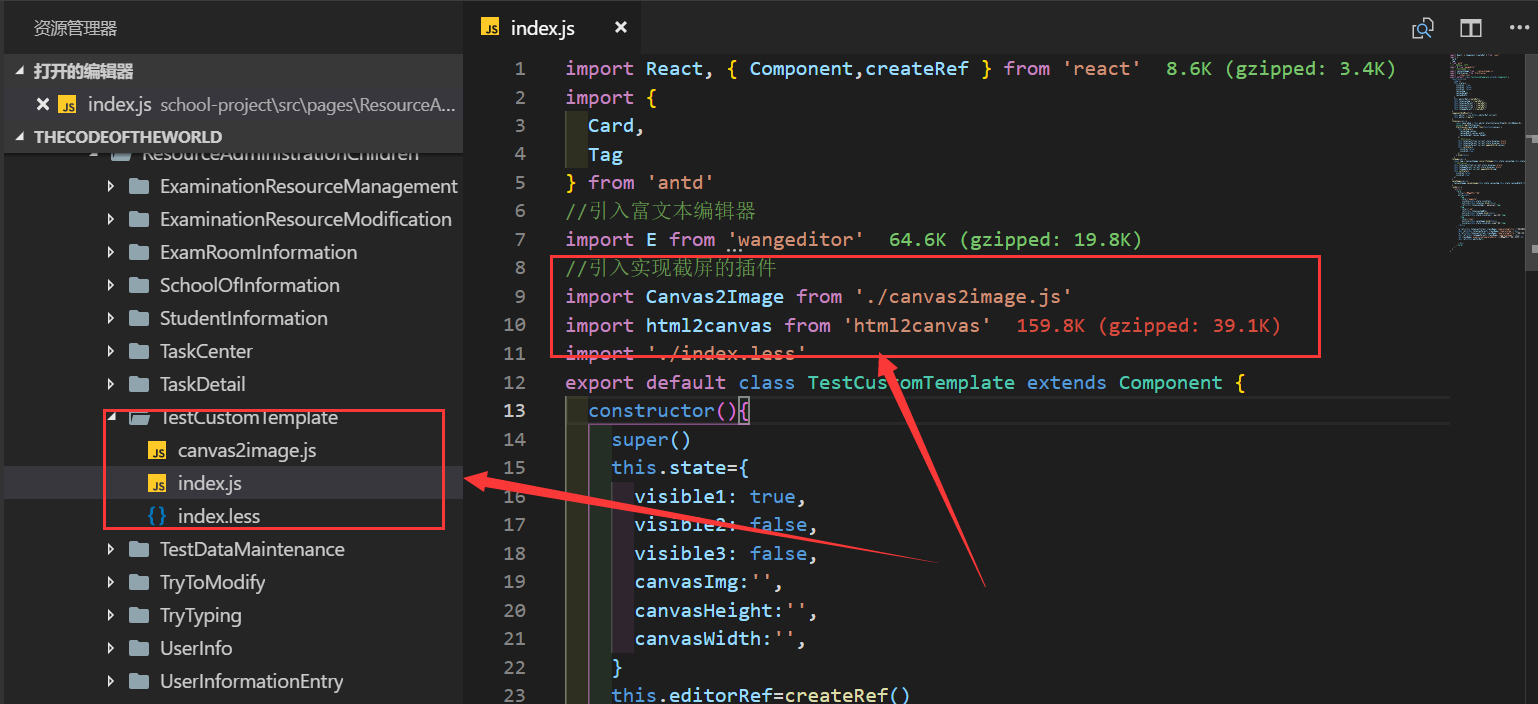Split the editor with the layout icon
Image resolution: width=1538 pixels, height=704 pixels.
pos(1471,28)
